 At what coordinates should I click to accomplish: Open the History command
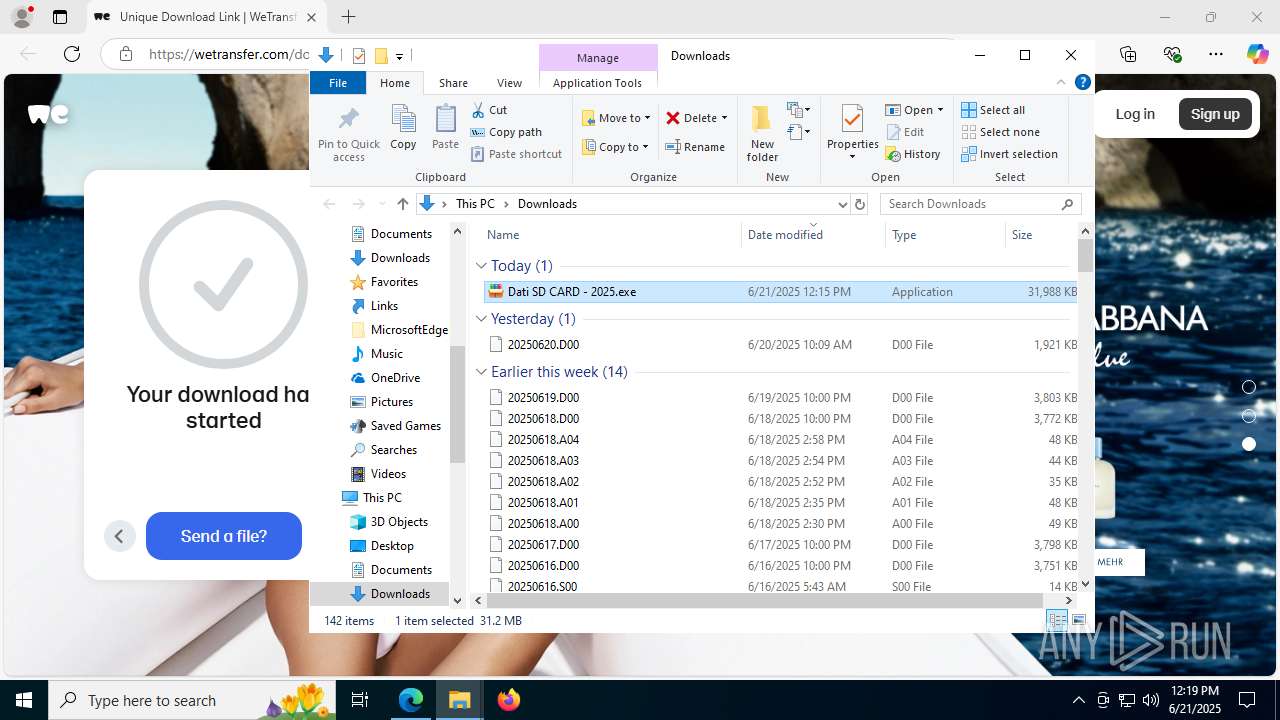tap(913, 154)
